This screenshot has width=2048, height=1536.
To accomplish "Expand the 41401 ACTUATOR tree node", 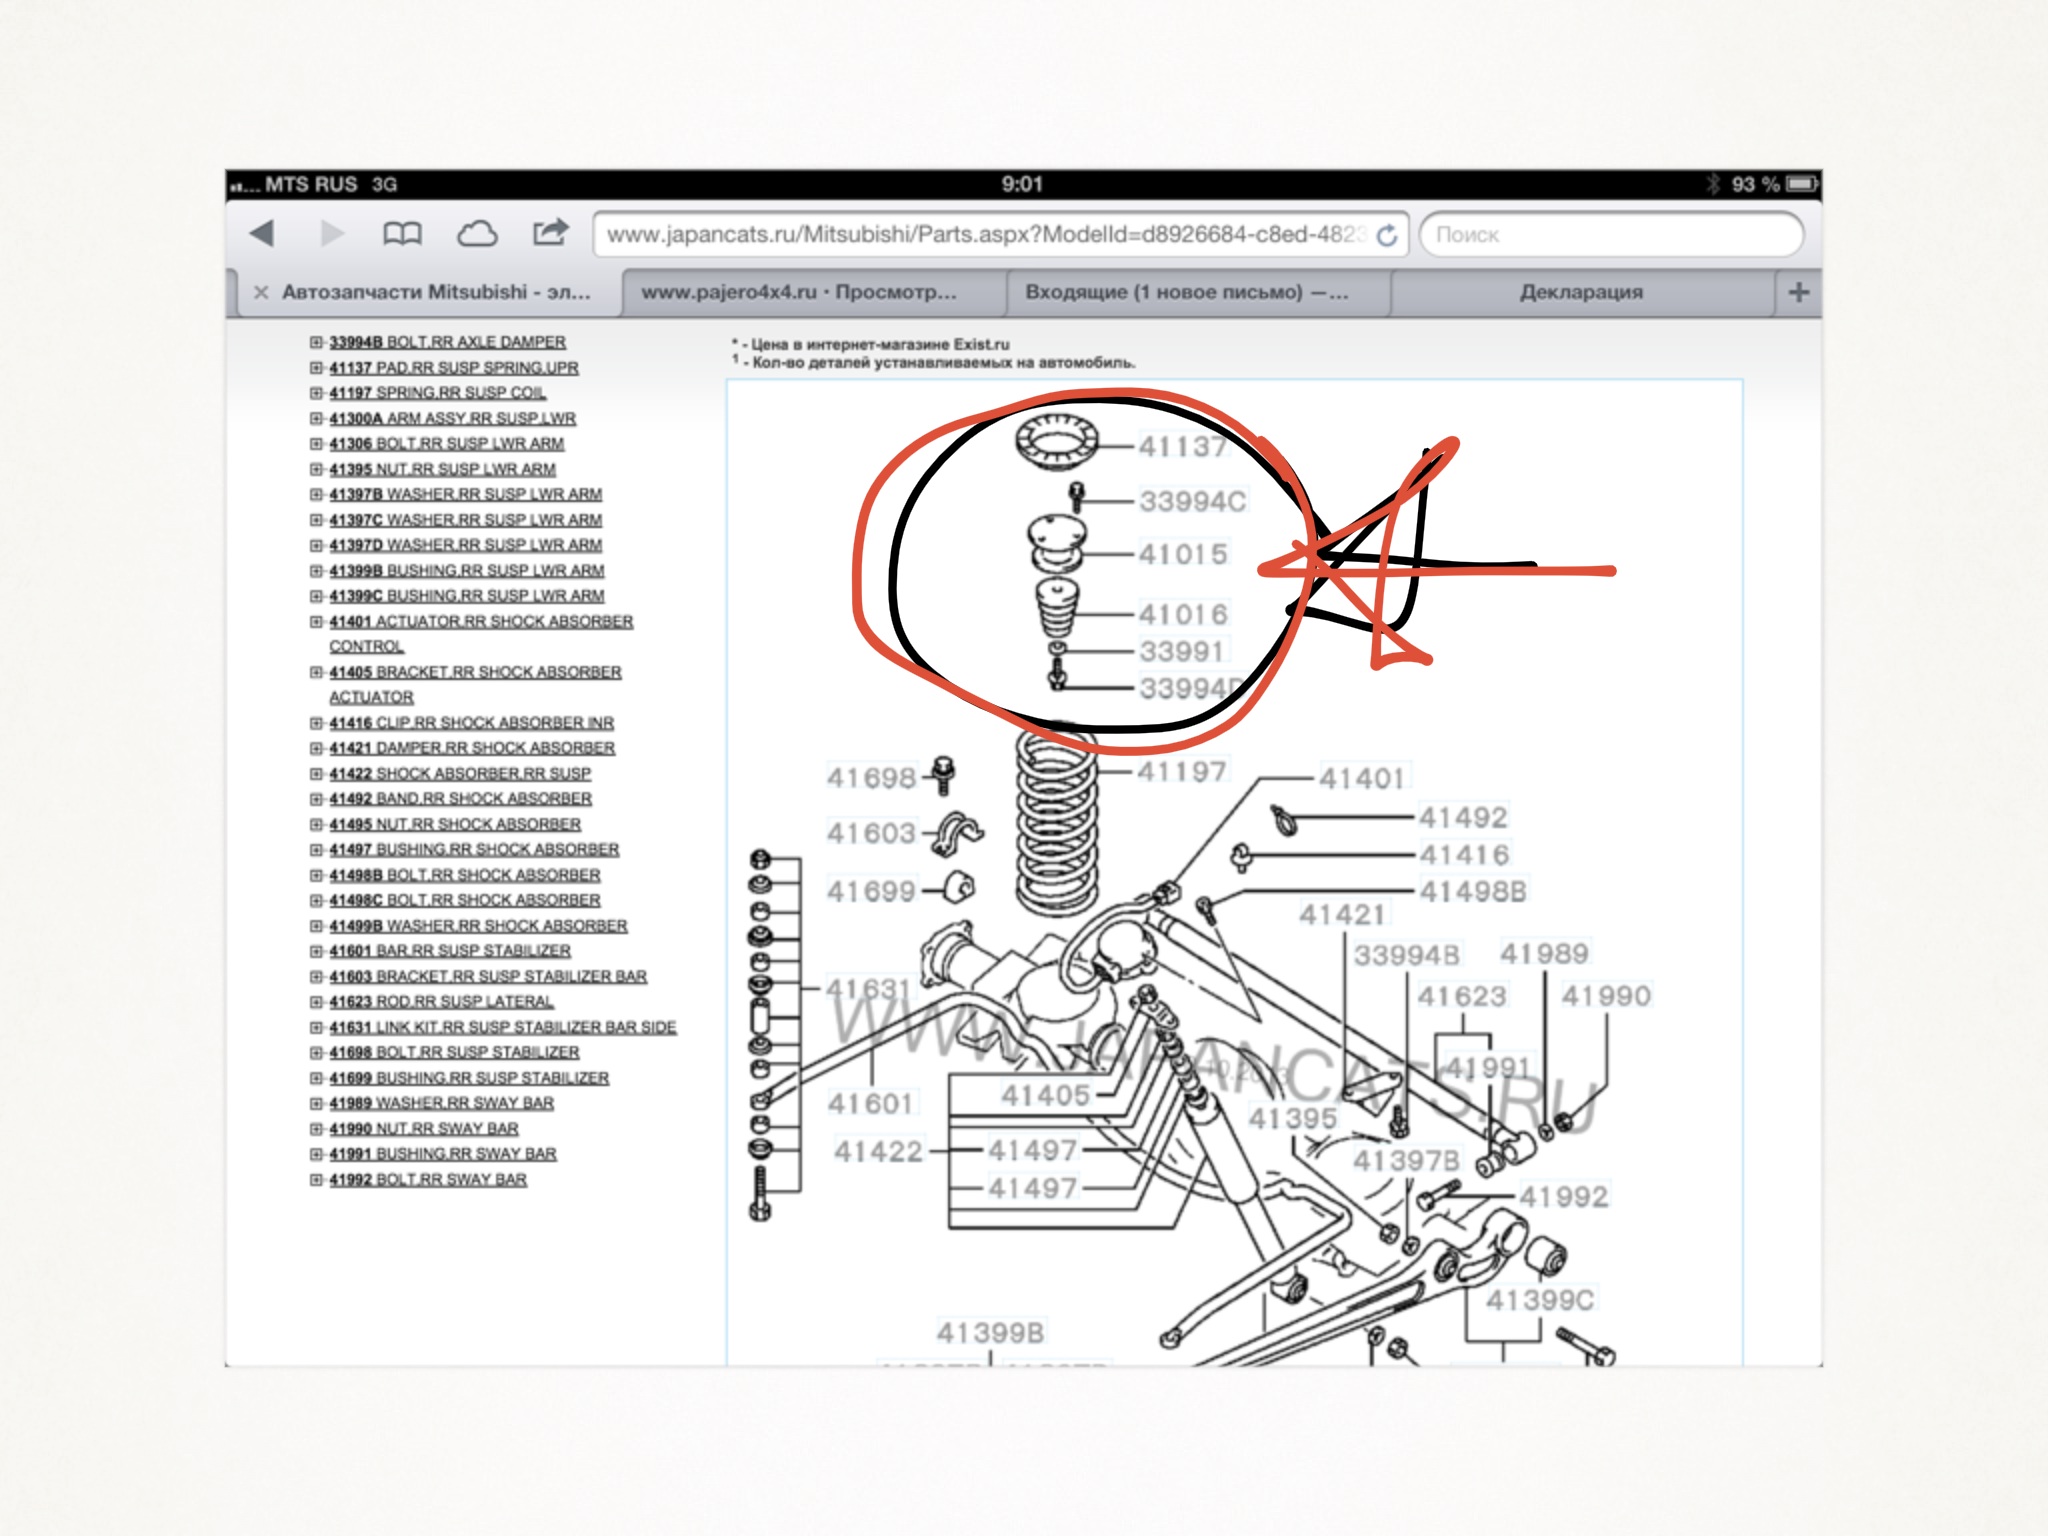I will pos(316,622).
